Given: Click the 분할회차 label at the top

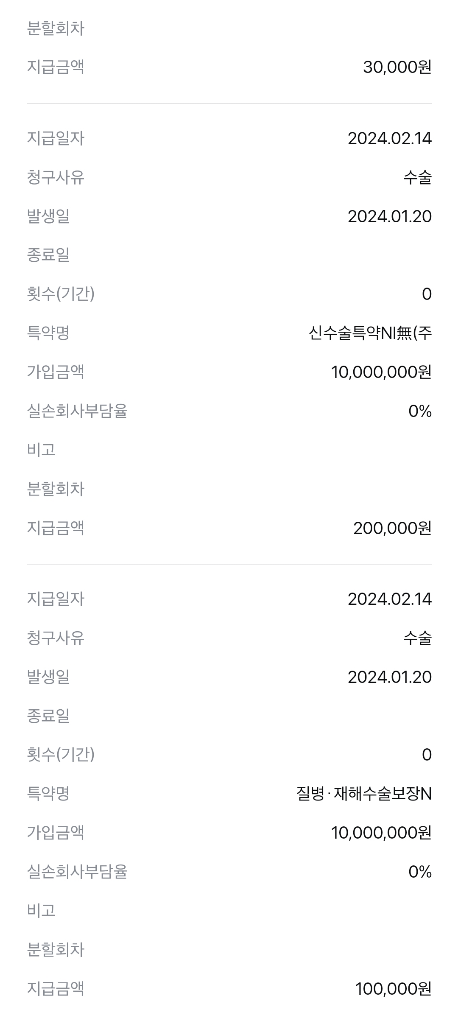Looking at the screenshot, I should coord(56,28).
